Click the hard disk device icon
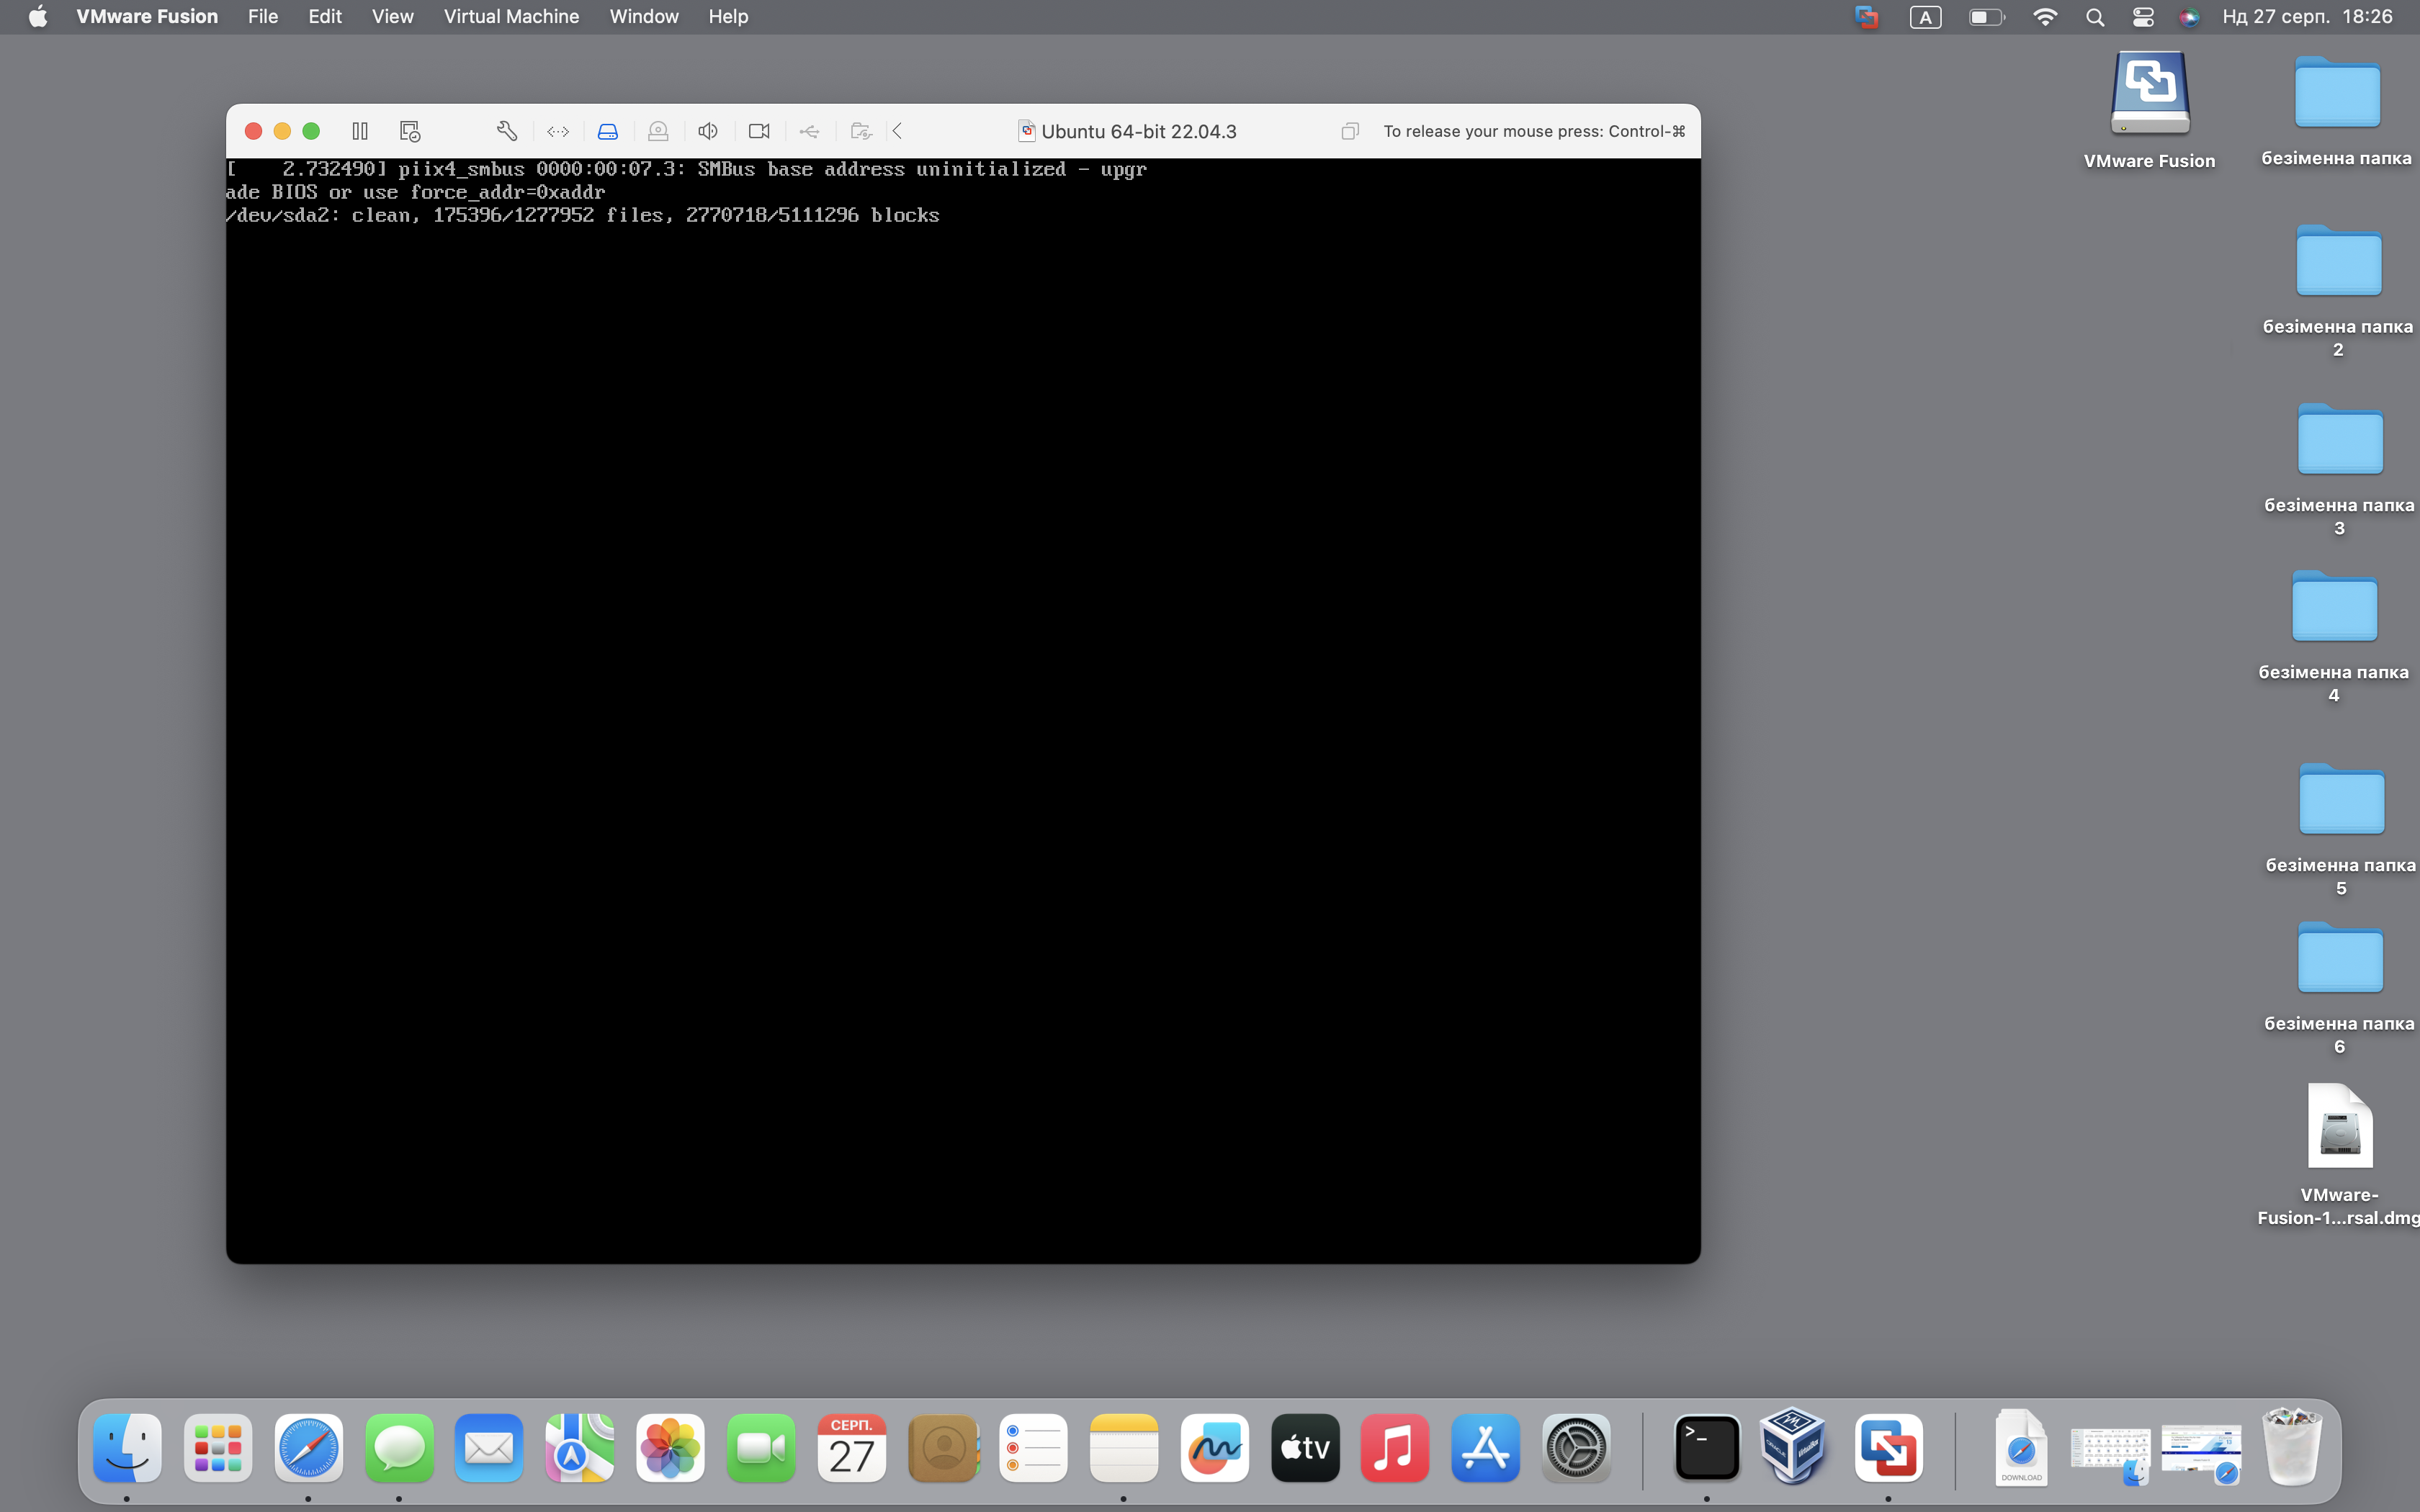 click(608, 131)
